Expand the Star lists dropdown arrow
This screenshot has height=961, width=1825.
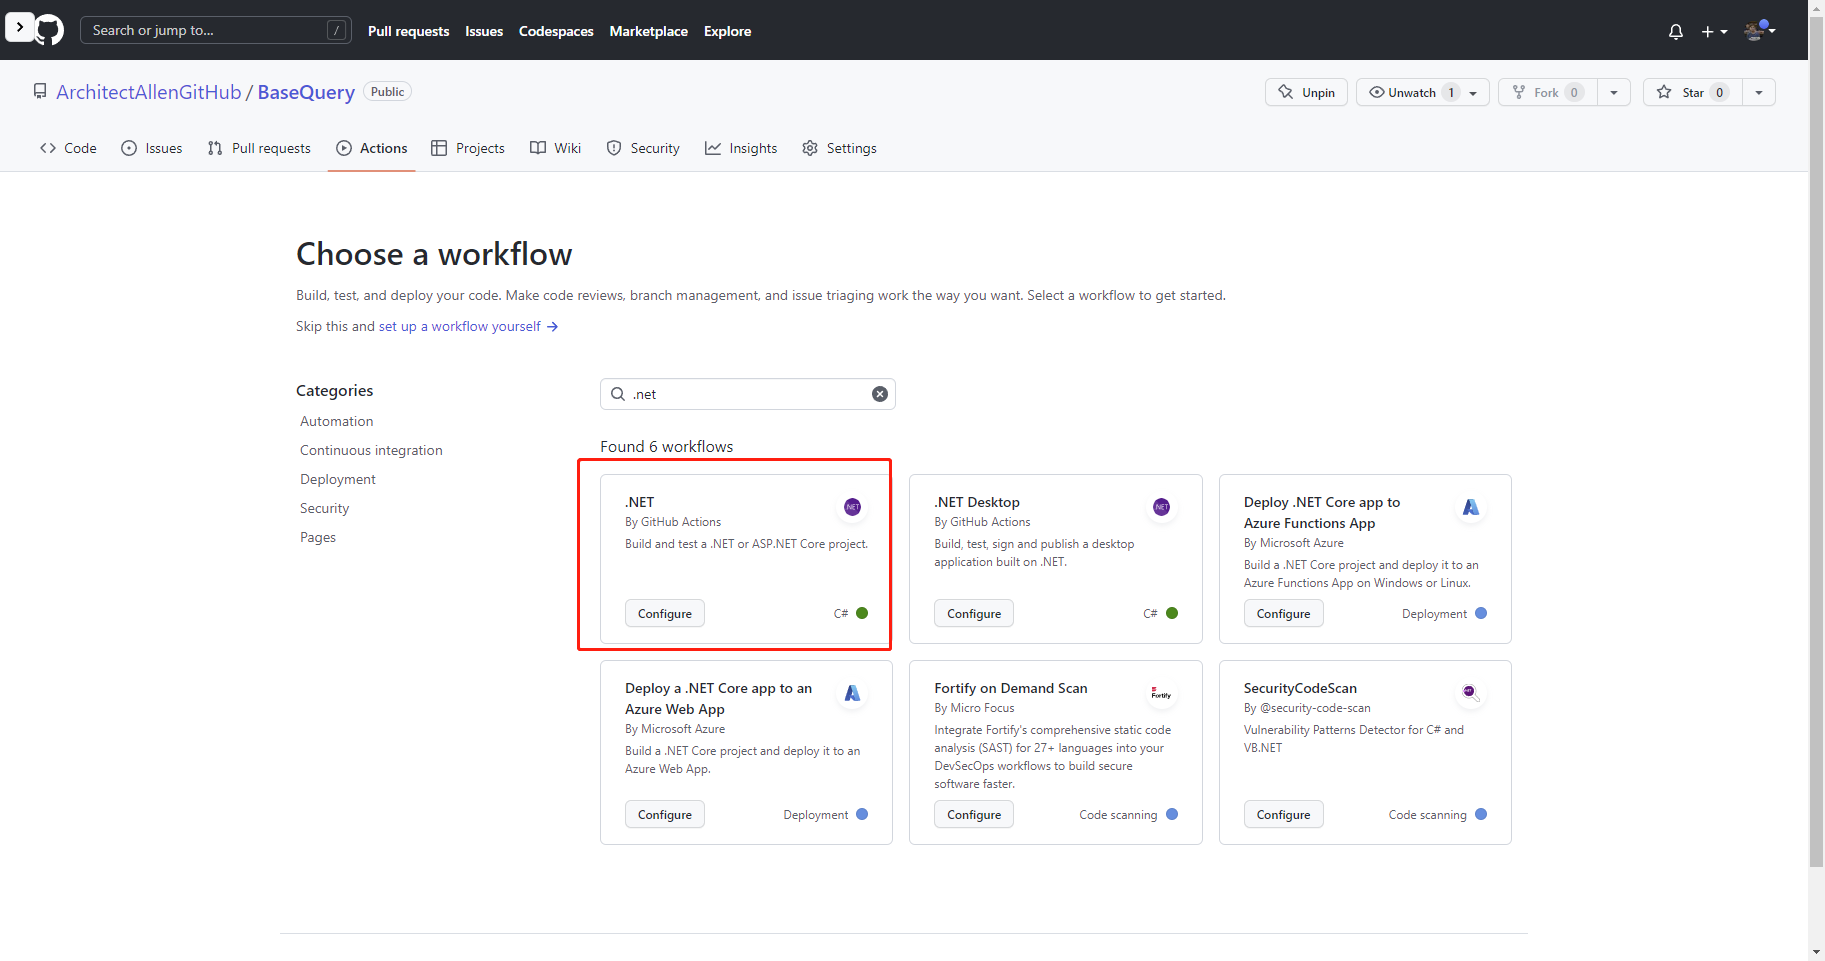tap(1759, 92)
